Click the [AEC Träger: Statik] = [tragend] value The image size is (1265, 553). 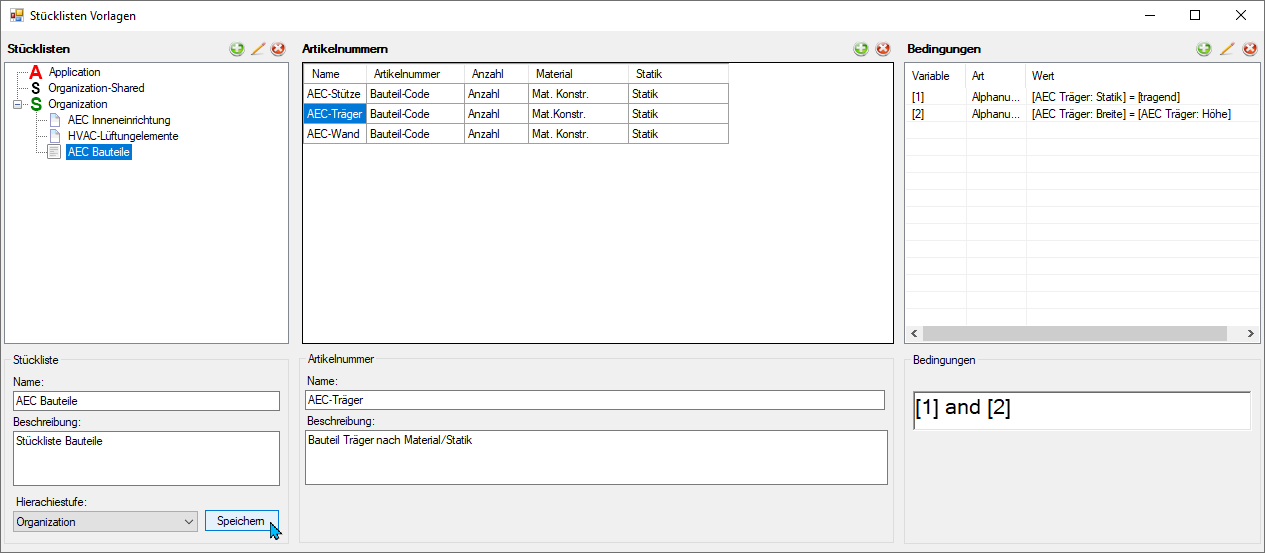[x=1106, y=97]
